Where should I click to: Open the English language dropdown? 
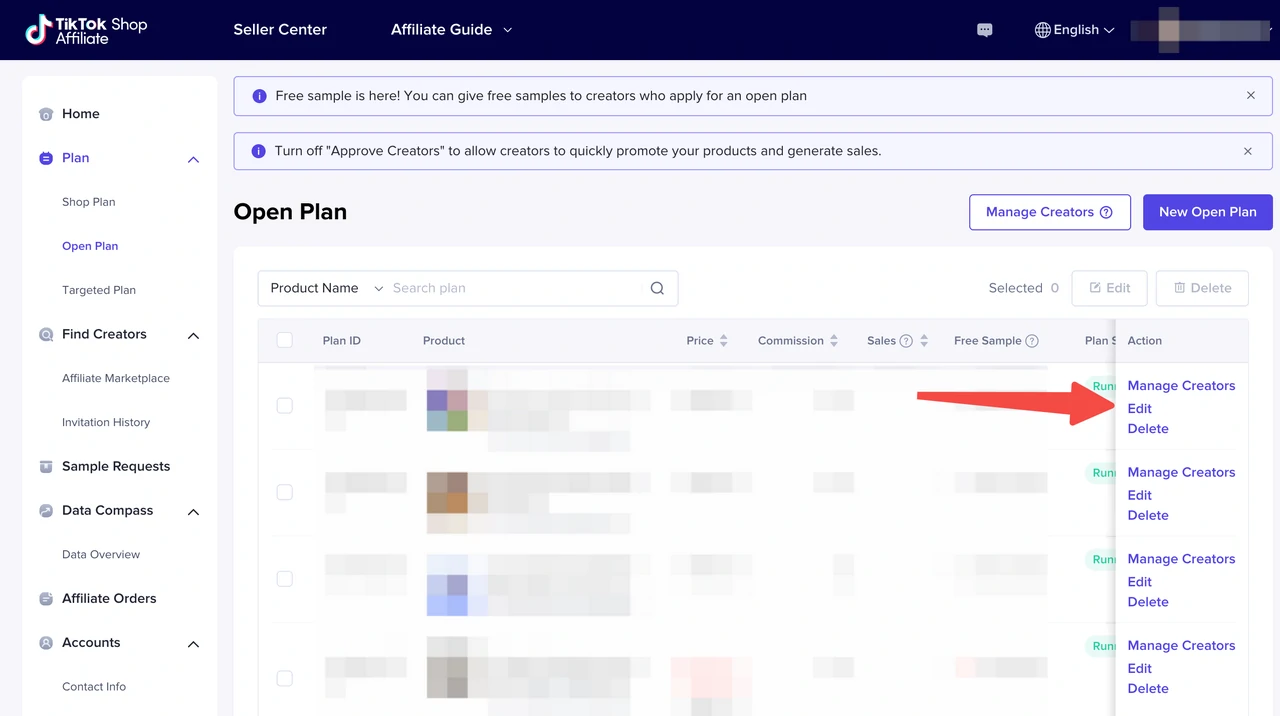1074,30
